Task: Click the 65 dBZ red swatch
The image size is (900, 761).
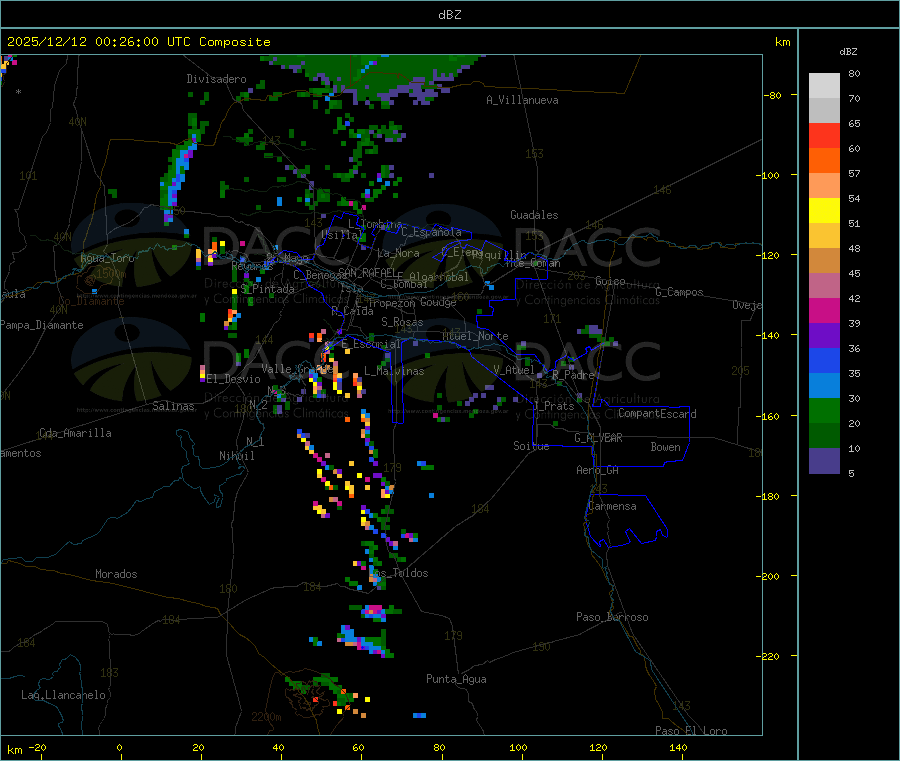Action: (x=824, y=135)
